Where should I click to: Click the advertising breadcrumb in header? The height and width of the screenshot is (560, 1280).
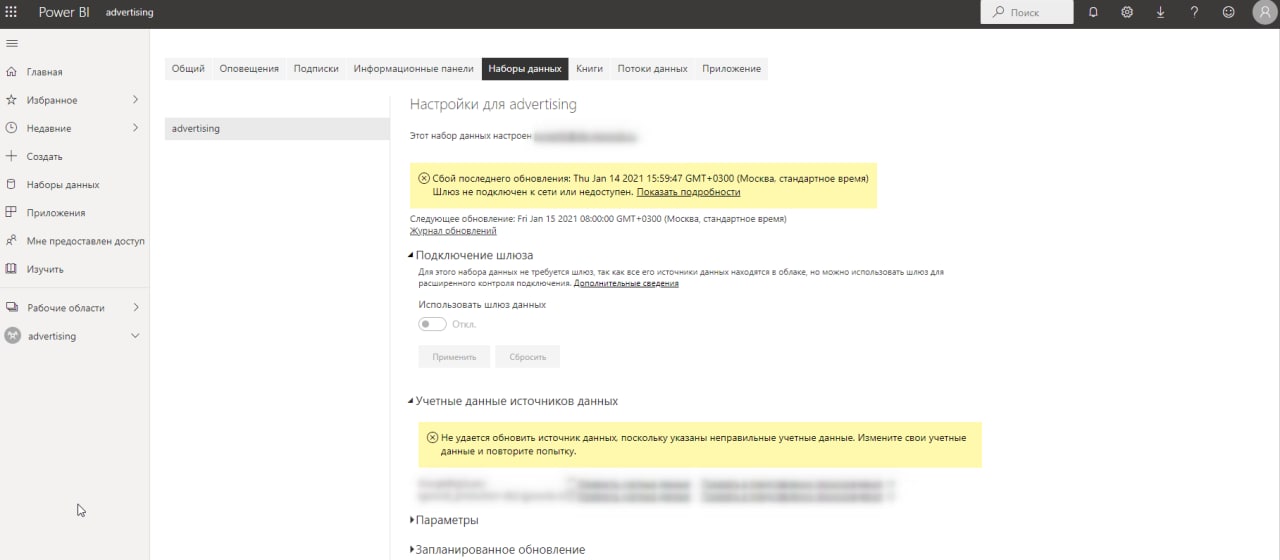click(129, 12)
